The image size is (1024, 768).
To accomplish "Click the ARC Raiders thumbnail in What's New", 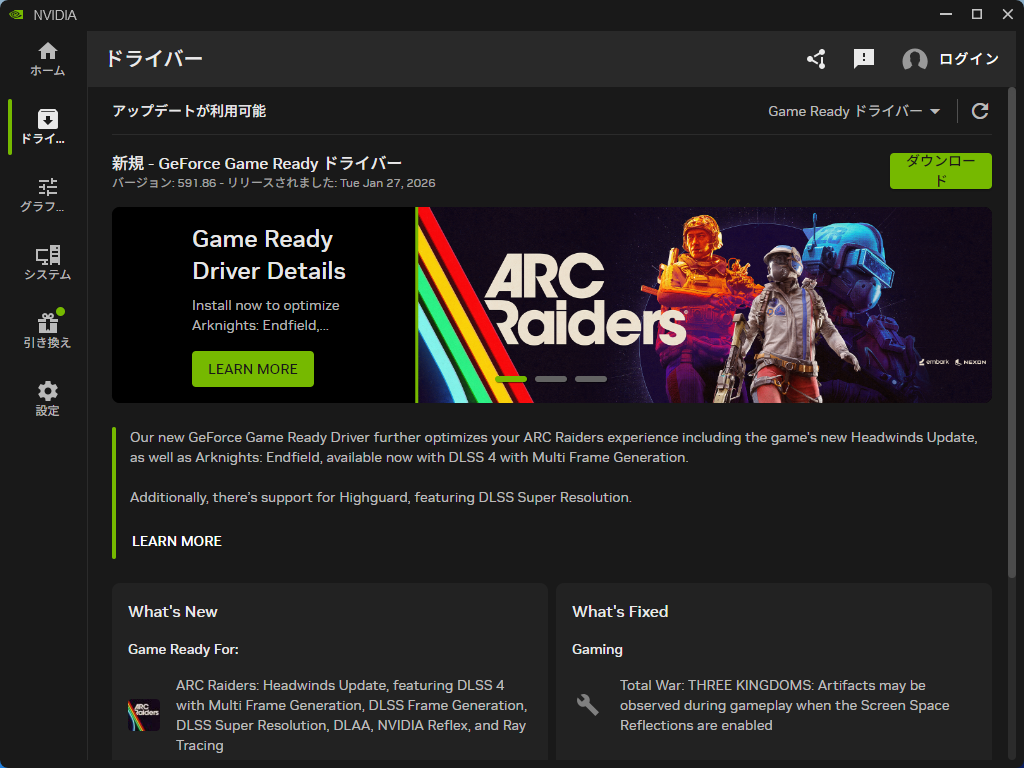I will tap(143, 716).
